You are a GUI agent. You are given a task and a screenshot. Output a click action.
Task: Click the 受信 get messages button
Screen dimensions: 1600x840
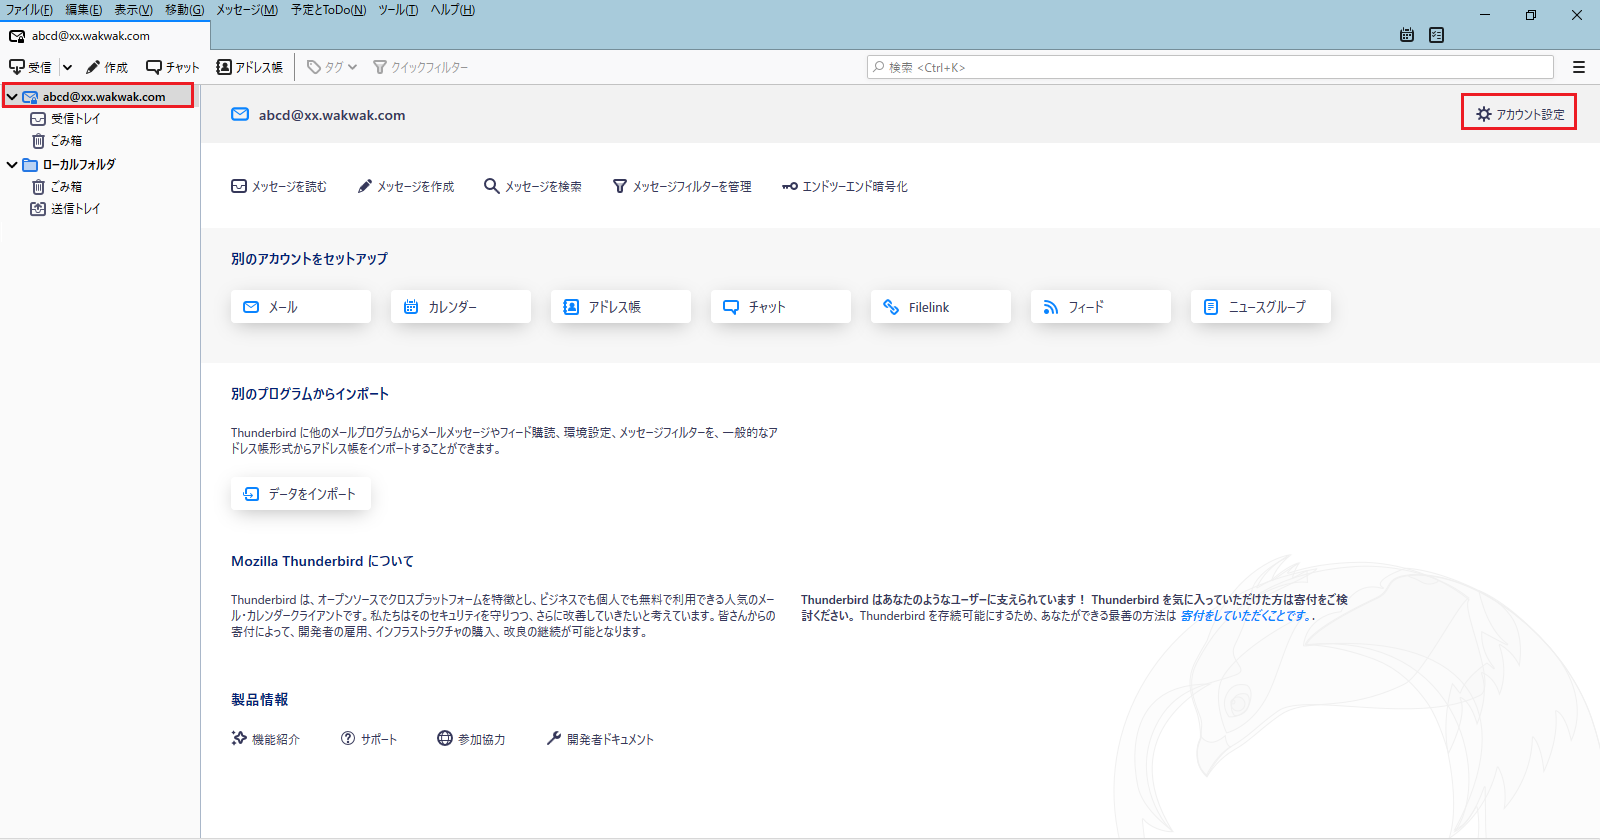pyautogui.click(x=30, y=67)
